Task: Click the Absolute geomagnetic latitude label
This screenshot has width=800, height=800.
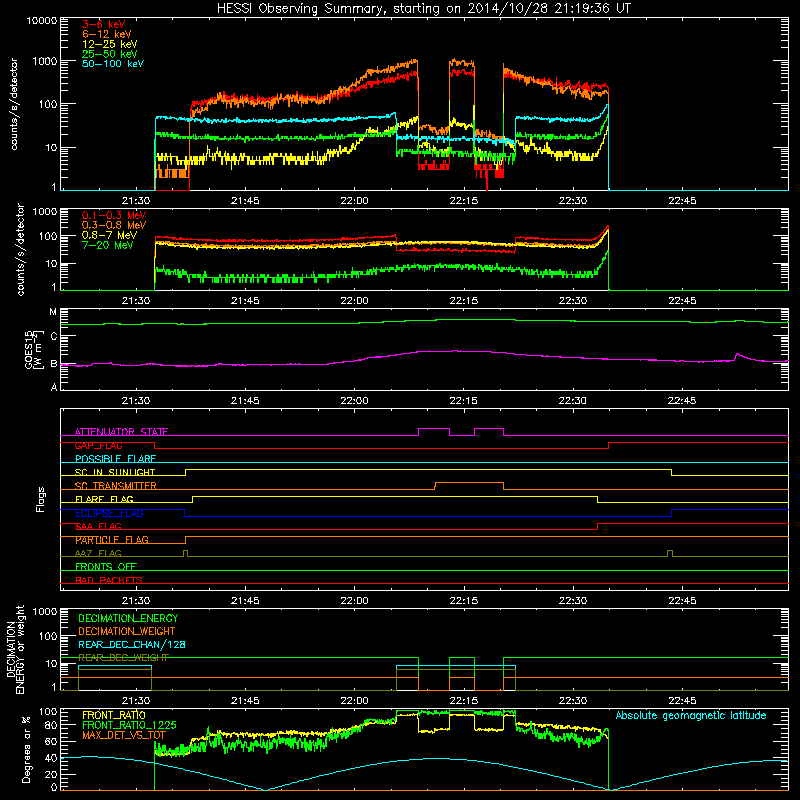Action: [x=691, y=715]
